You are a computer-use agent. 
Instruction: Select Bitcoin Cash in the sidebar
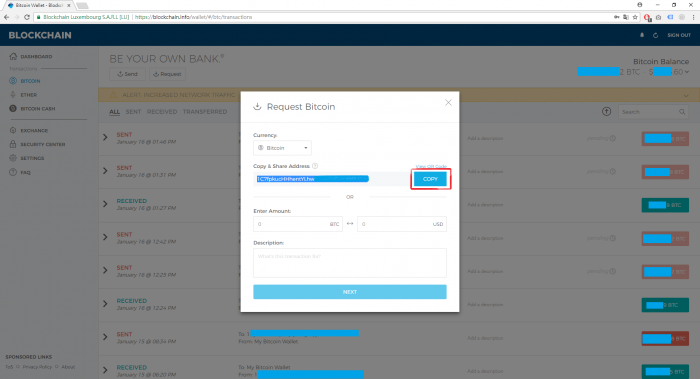pyautogui.click(x=38, y=109)
